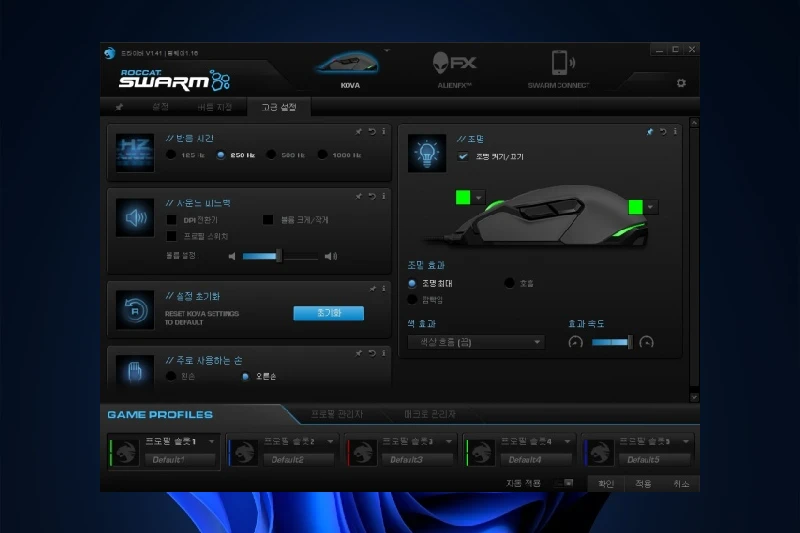Image resolution: width=800 pixels, height=533 pixels.
Task: Open Swarm Connect phone icon
Action: pos(559,65)
